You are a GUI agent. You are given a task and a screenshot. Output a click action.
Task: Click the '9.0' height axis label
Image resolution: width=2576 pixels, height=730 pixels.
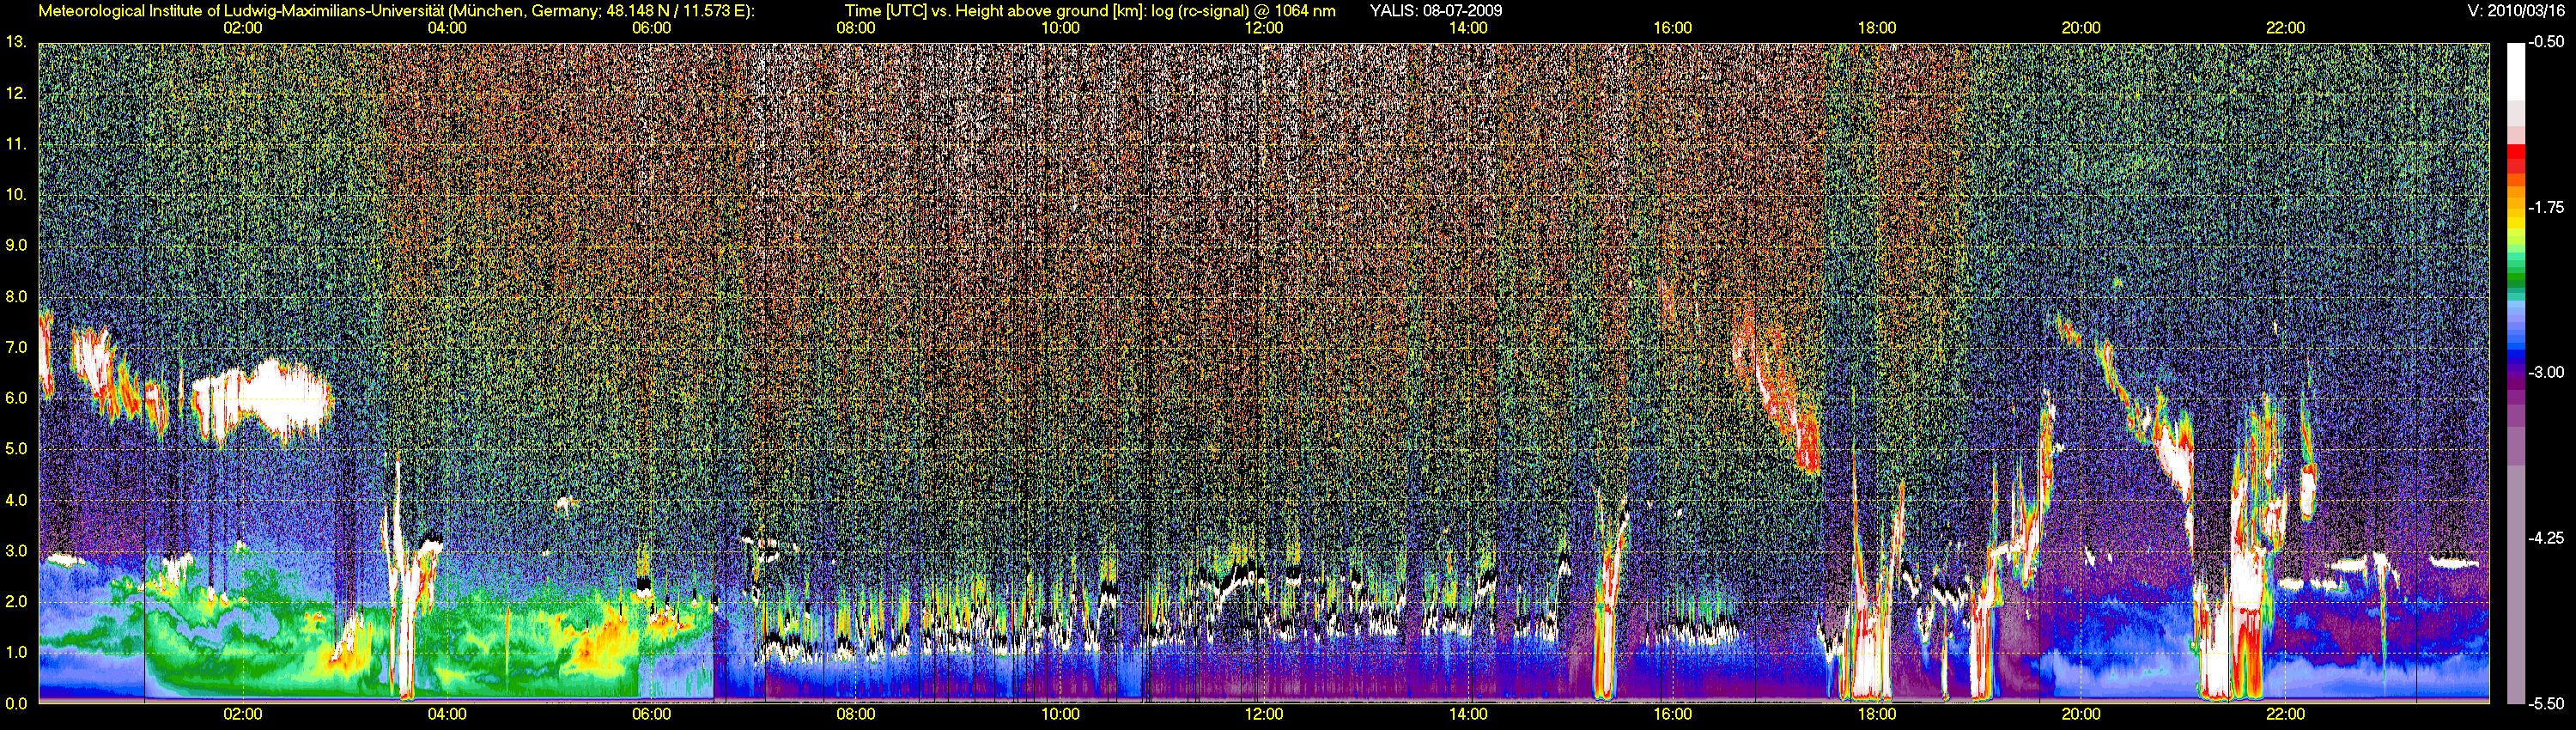(x=16, y=245)
